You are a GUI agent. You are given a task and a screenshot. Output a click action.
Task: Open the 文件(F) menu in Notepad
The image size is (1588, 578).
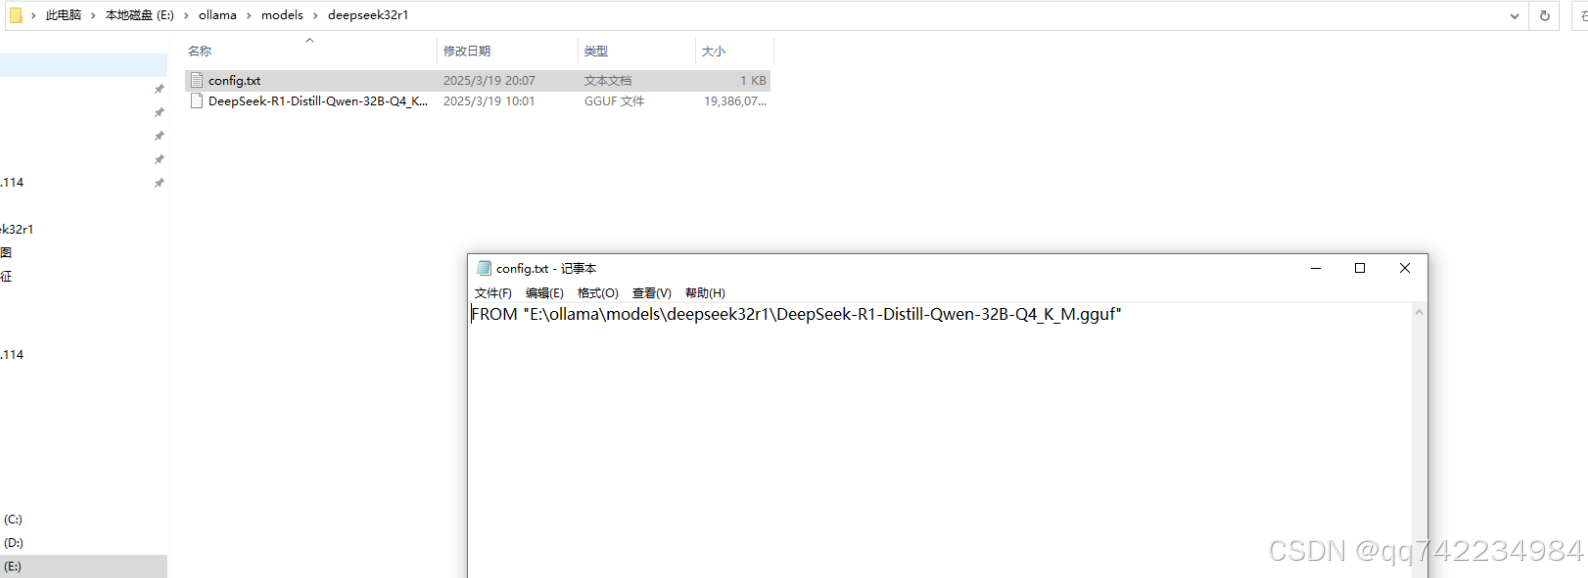493,293
